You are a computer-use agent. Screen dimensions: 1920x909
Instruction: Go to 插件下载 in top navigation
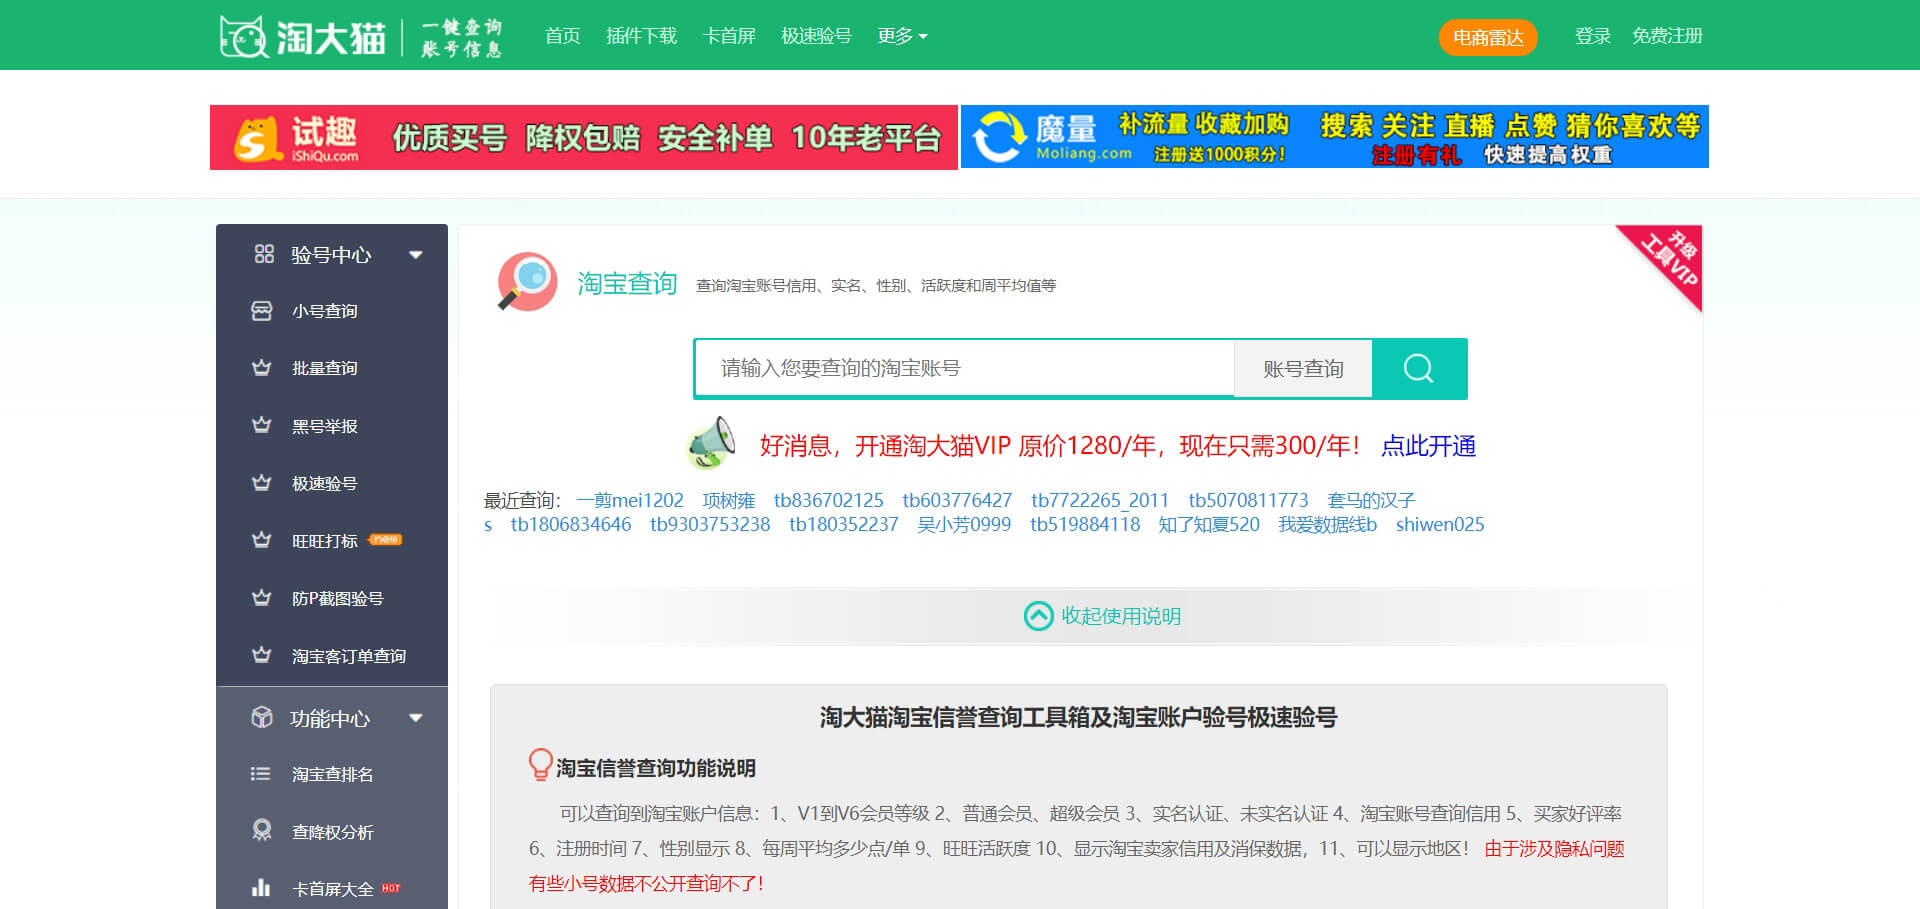[x=641, y=36]
